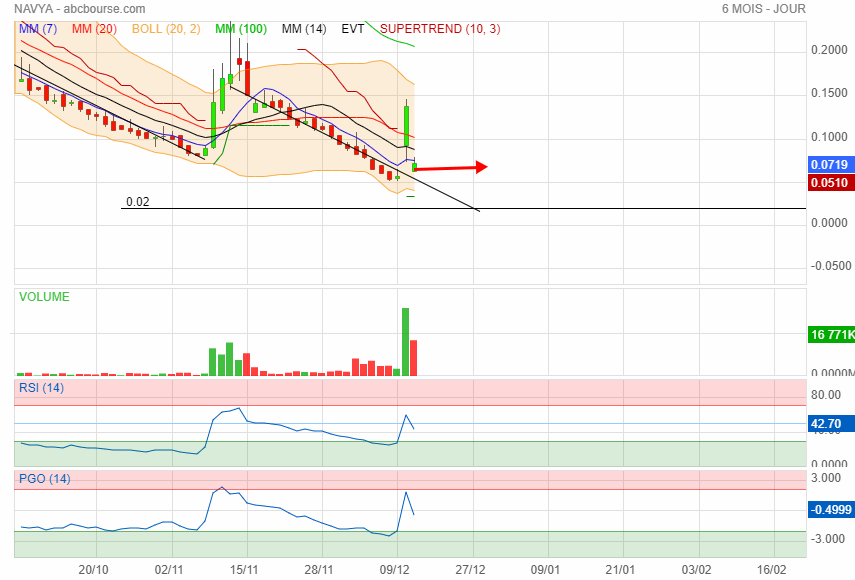The height and width of the screenshot is (580, 855).
Task: Select the MM (7) indicator legend
Action: point(38,29)
